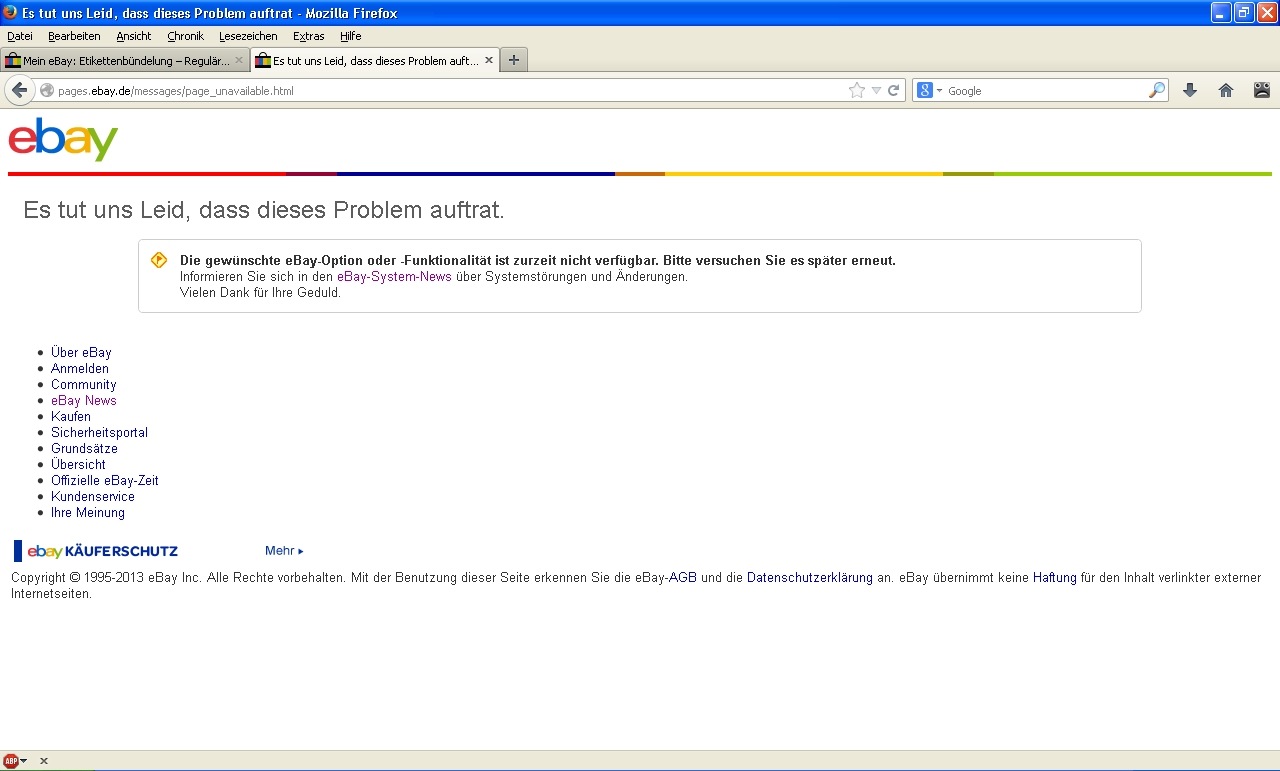Click the Mehr link beside Käuferschutz

[x=283, y=551]
